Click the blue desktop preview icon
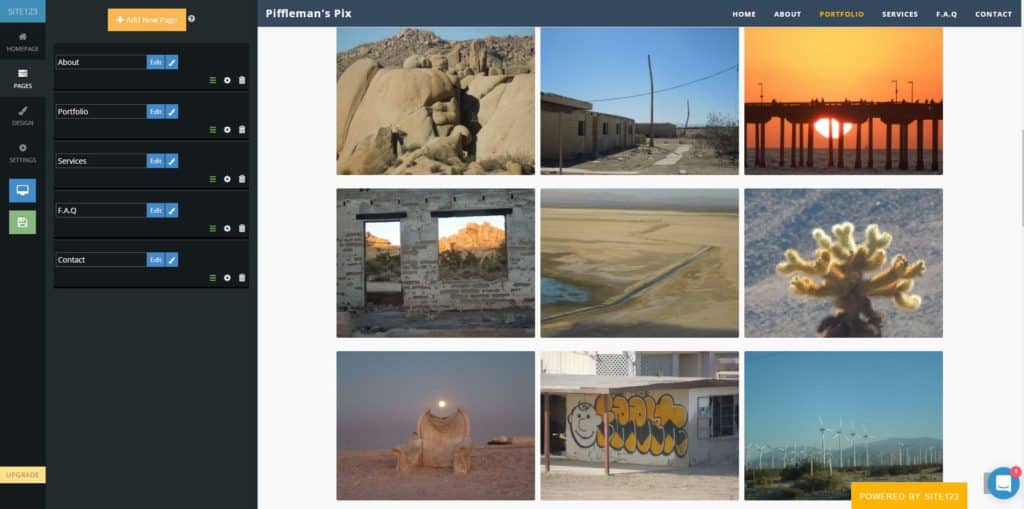The width and height of the screenshot is (1024, 509). click(x=23, y=190)
